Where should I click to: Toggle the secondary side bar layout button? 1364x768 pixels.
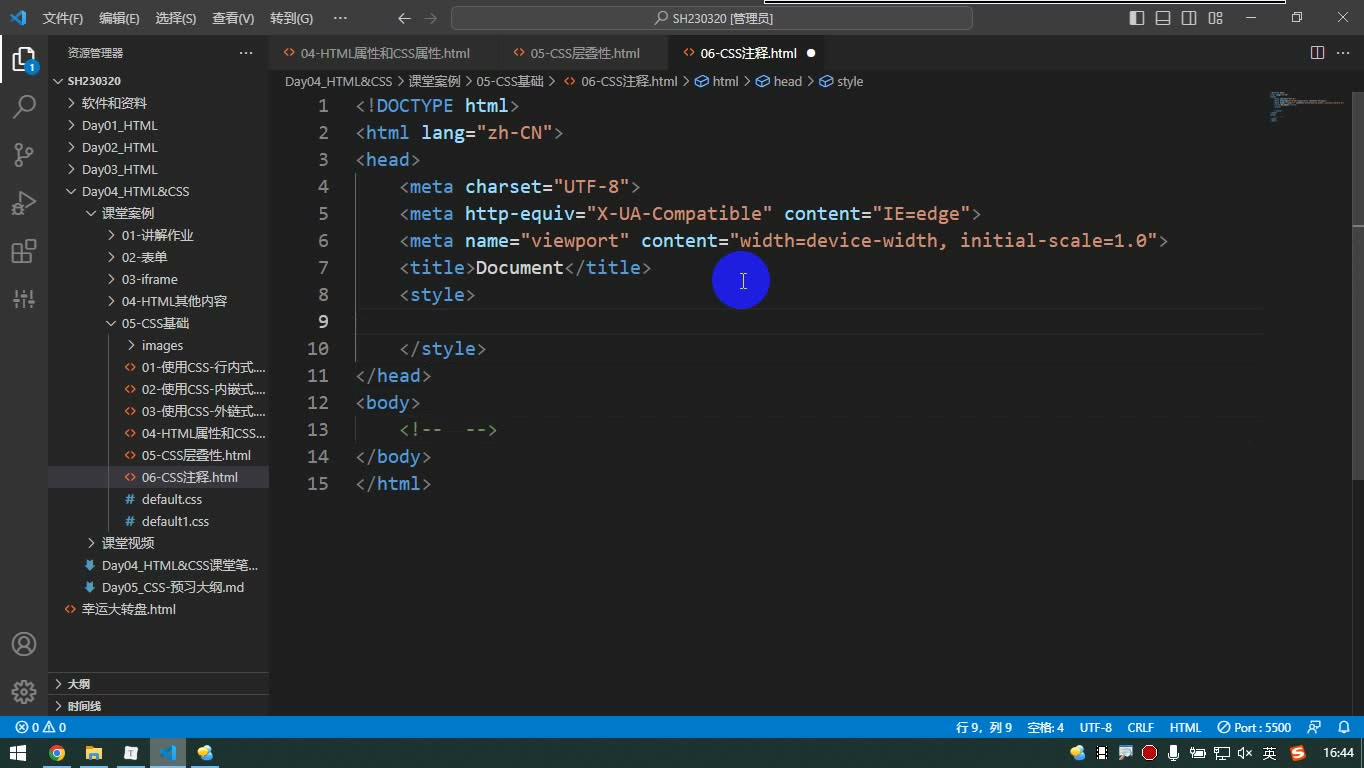[x=1189, y=18]
